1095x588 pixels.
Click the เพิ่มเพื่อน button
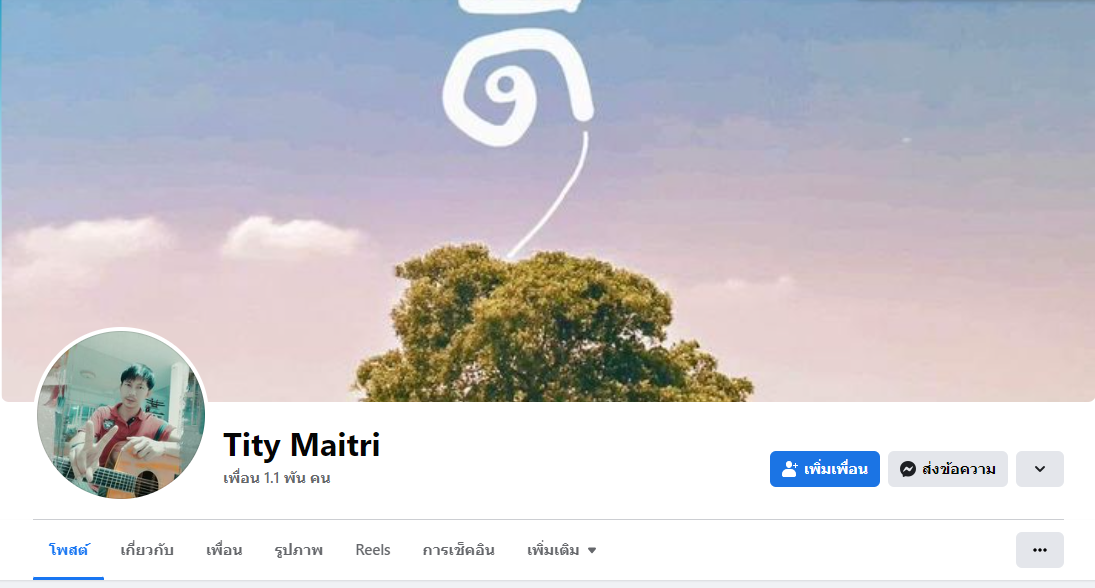click(x=825, y=469)
